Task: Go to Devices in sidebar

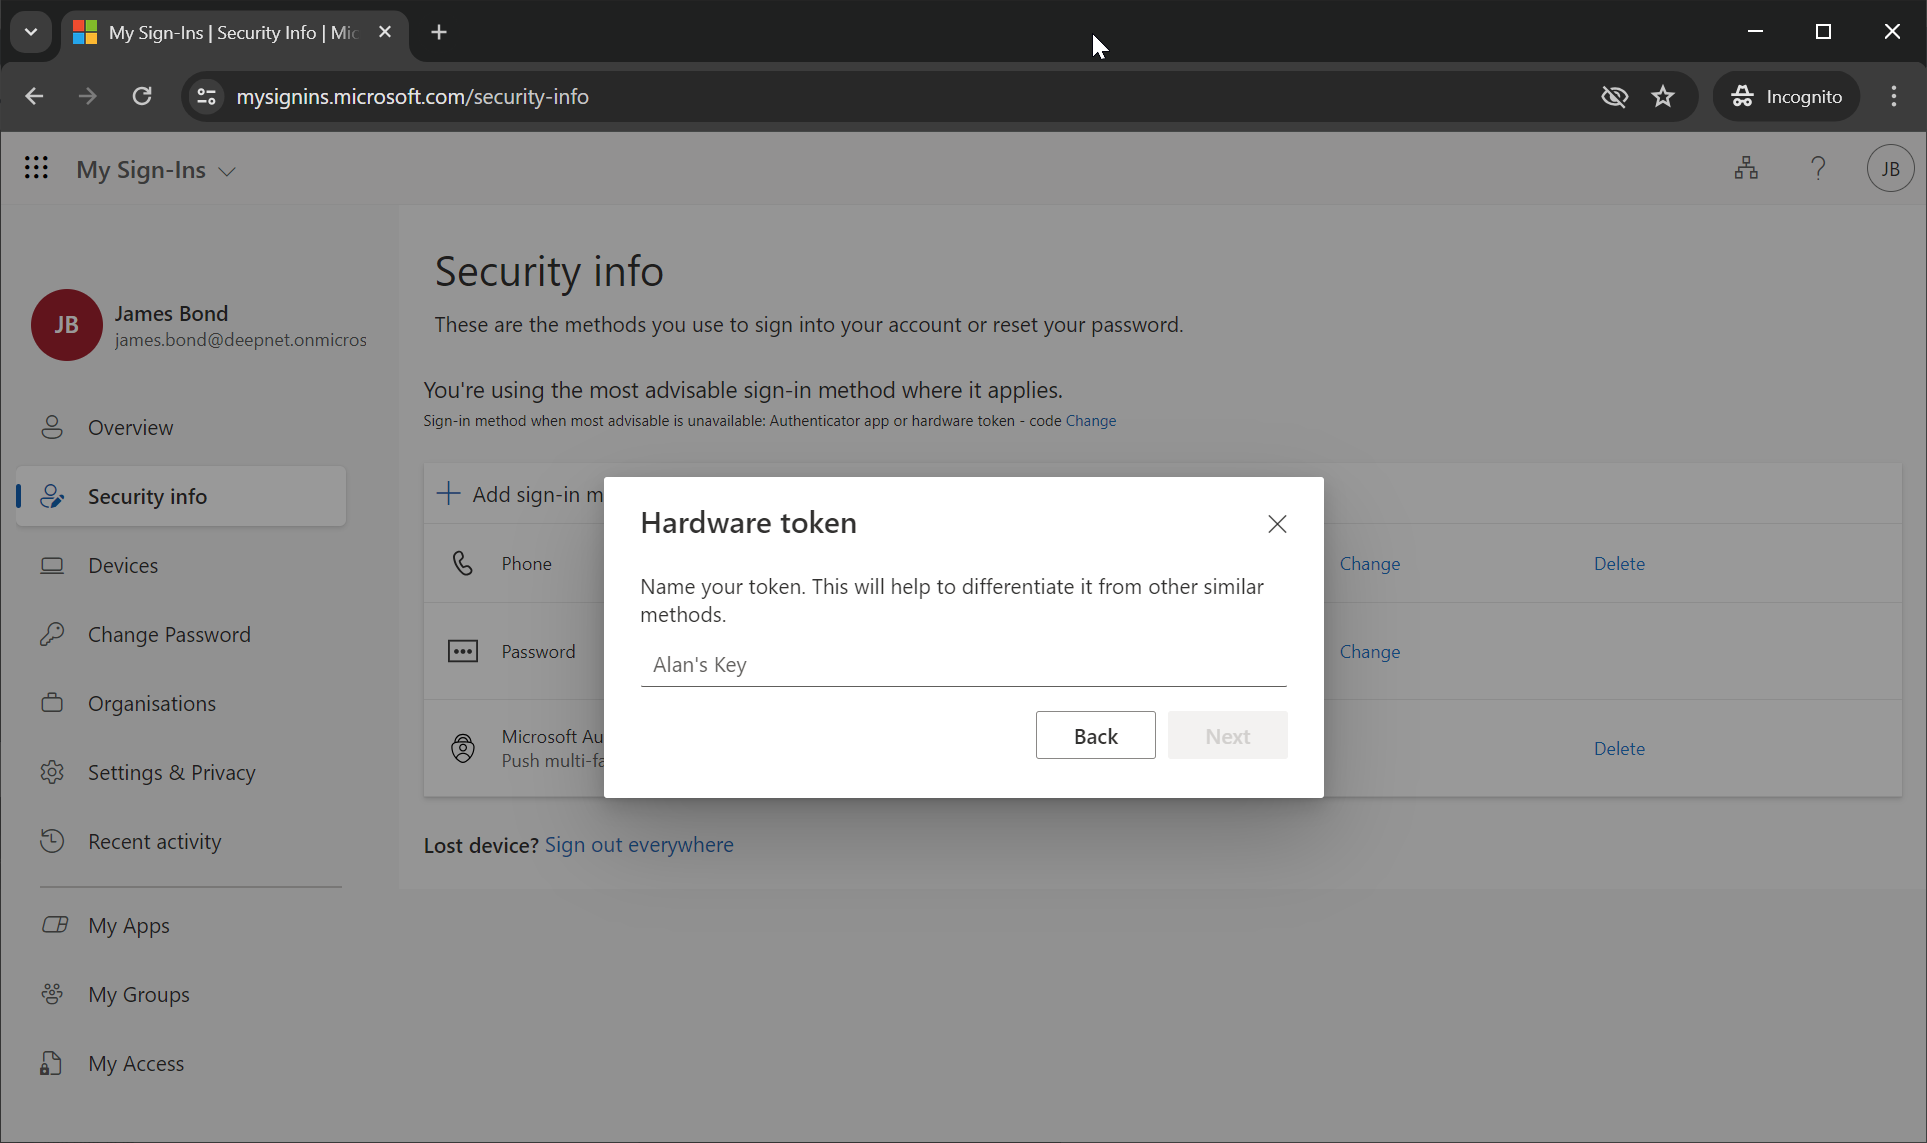Action: pyautogui.click(x=123, y=566)
